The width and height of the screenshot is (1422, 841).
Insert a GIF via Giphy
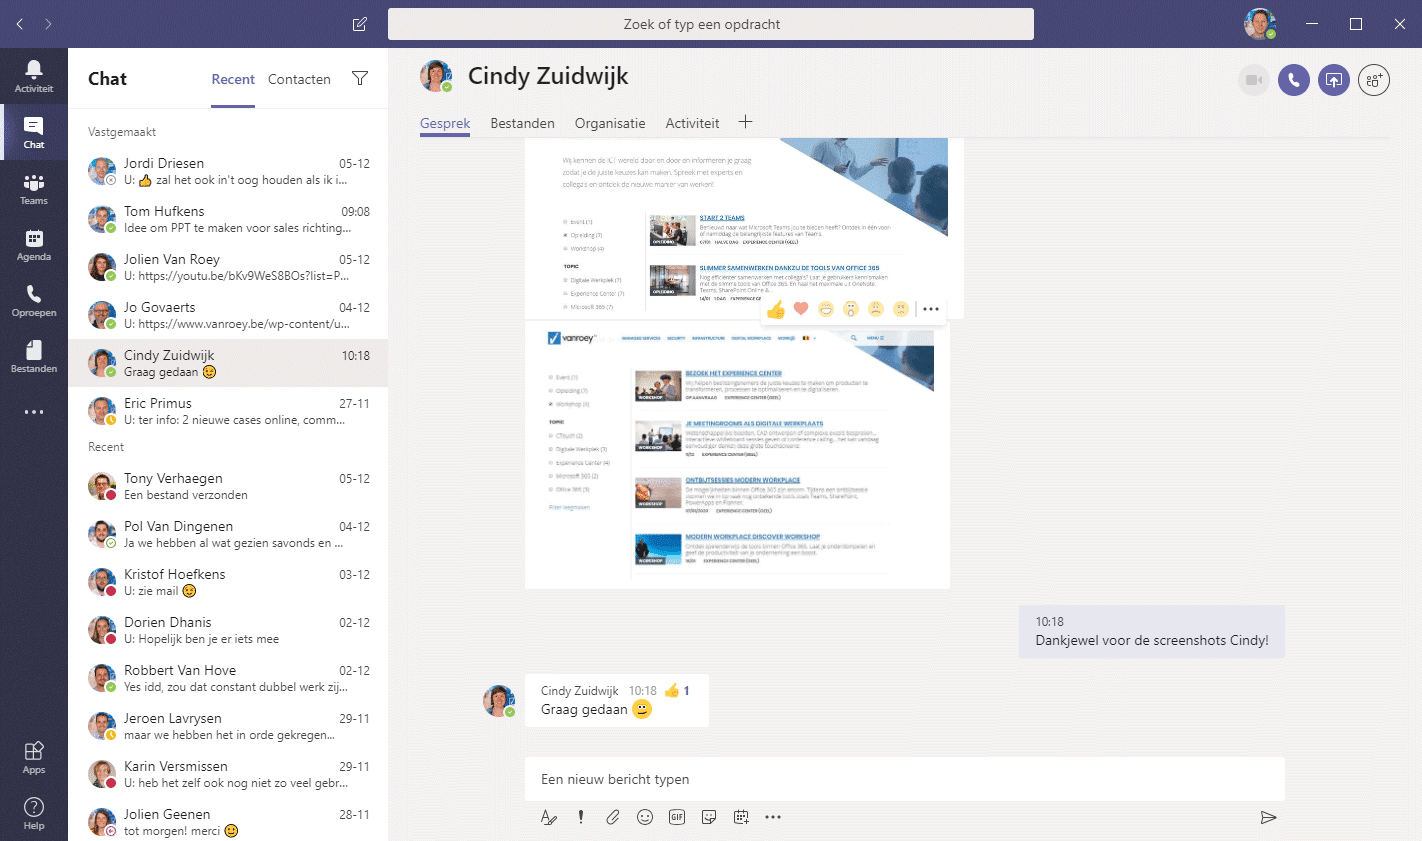[x=677, y=817]
